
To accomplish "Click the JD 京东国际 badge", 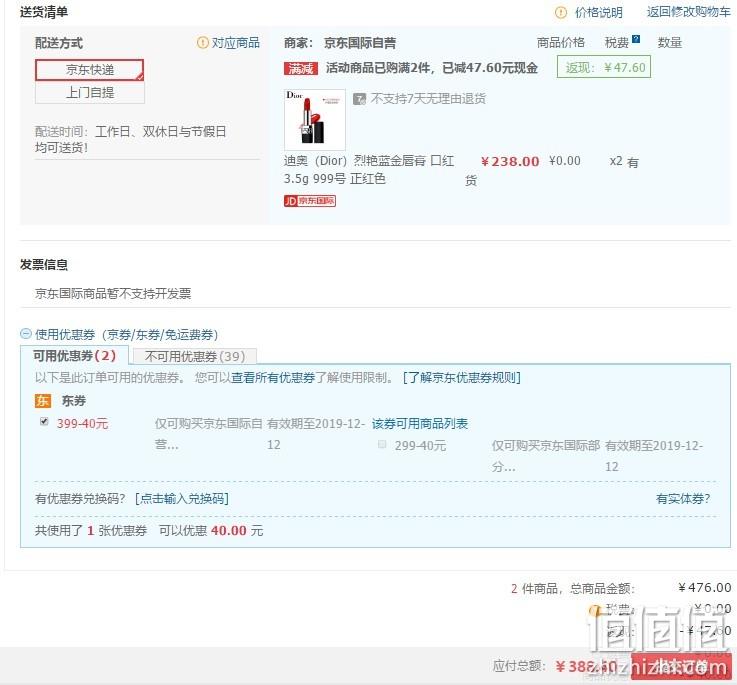I will click(x=310, y=201).
